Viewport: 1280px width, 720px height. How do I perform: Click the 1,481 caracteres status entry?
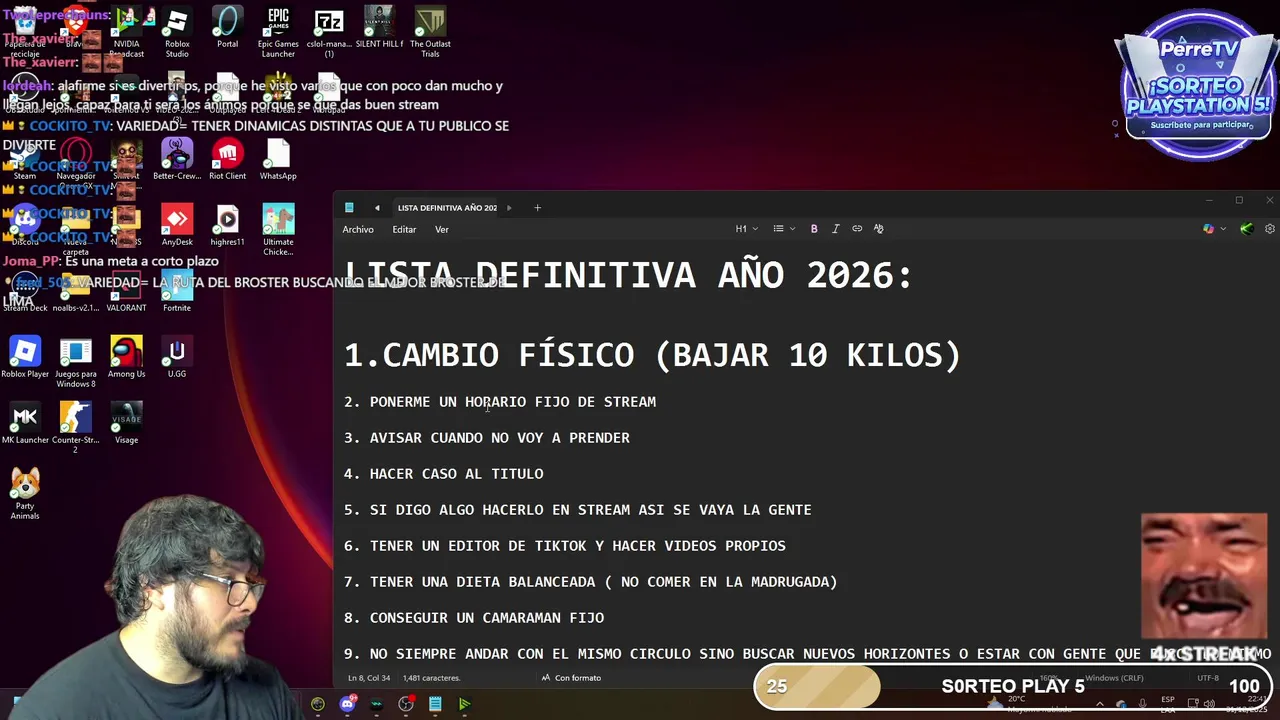click(432, 678)
